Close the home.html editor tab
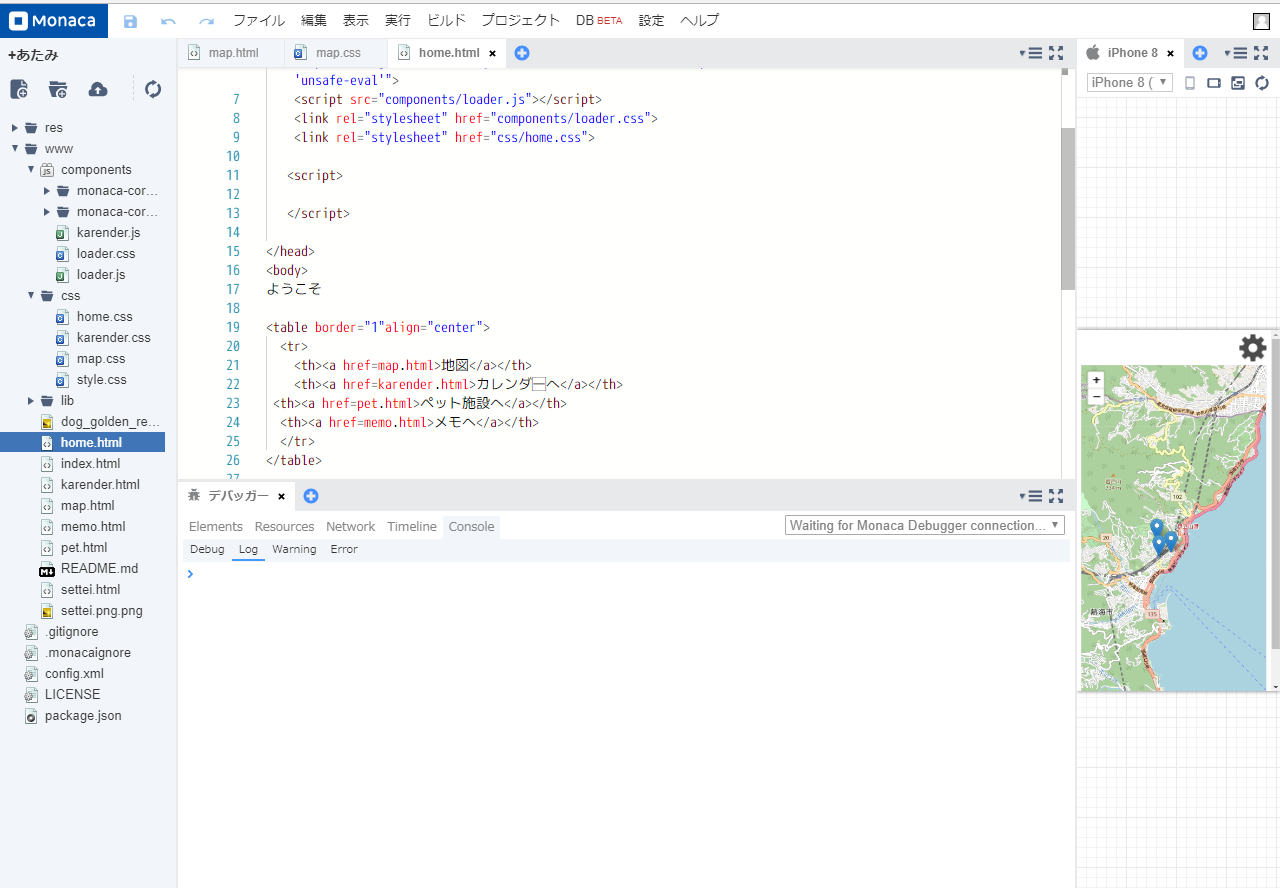The height and width of the screenshot is (888, 1280). point(492,53)
